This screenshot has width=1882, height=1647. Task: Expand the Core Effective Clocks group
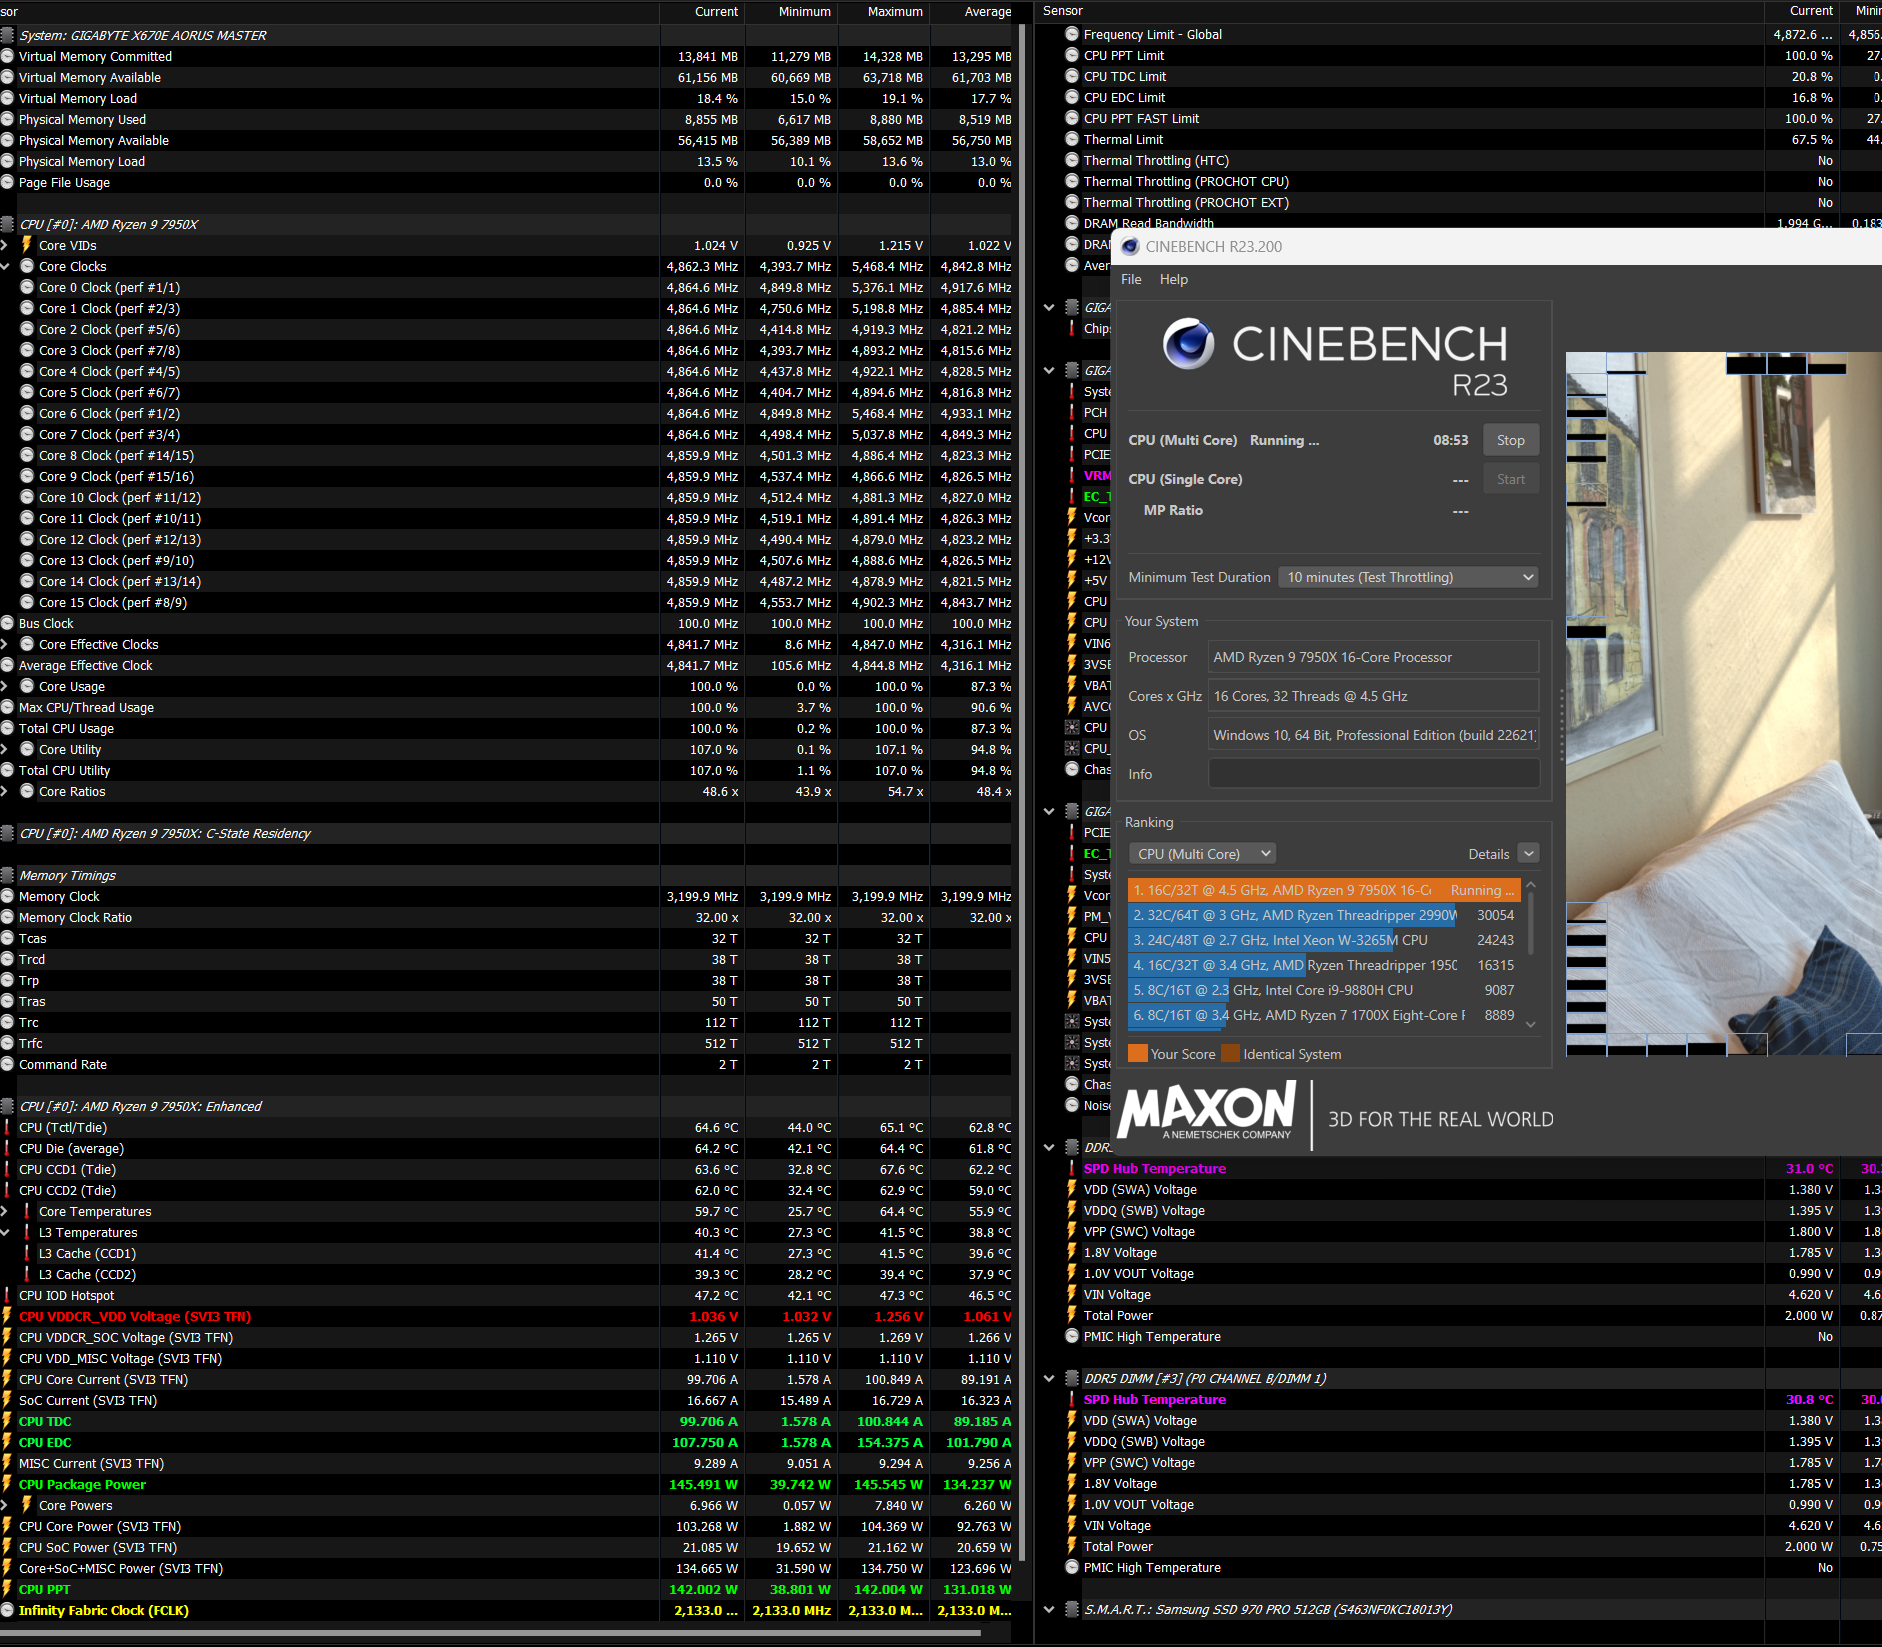coord(5,645)
